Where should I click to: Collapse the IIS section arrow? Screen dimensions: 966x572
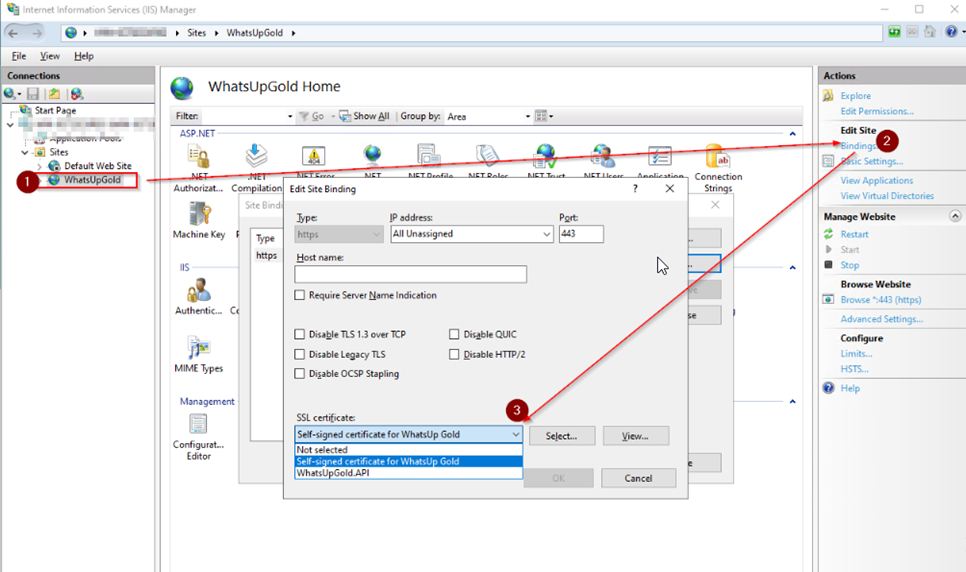(x=793, y=268)
